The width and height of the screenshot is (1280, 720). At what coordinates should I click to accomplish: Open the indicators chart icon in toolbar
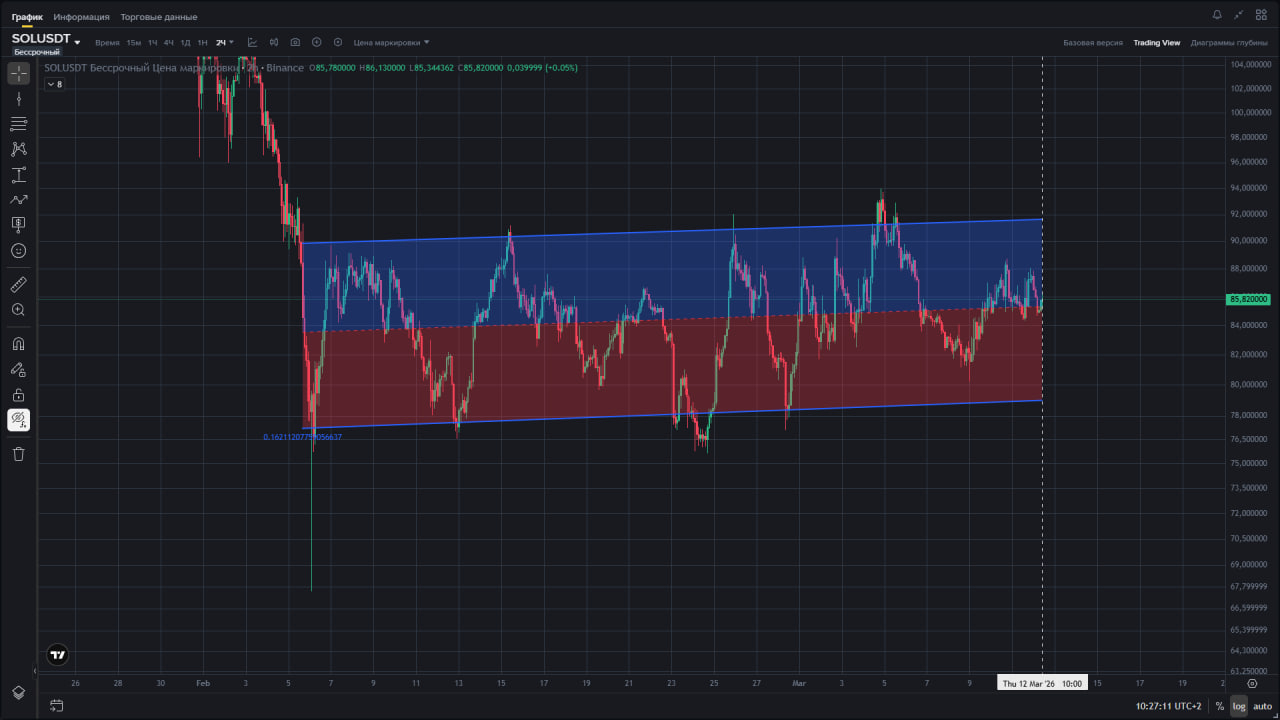pos(252,42)
